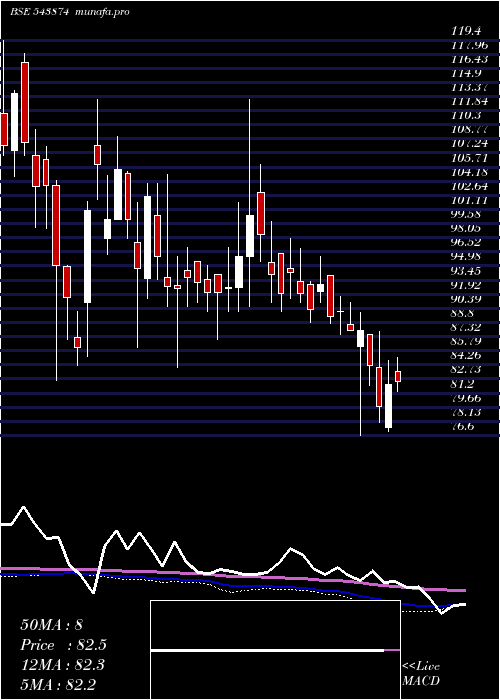This screenshot has height=700, width=500.
Task: Click the <<Live MACD label
Action: click(421, 674)
